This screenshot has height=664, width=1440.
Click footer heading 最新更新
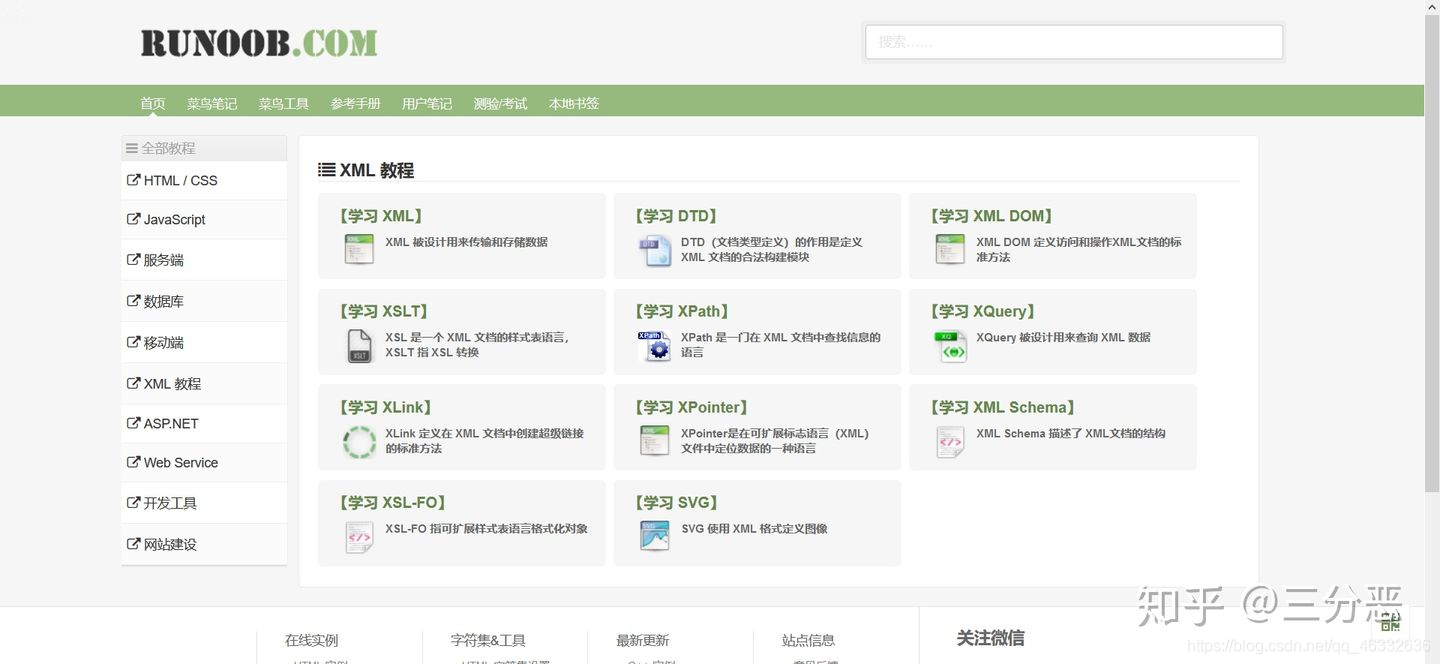(643, 640)
